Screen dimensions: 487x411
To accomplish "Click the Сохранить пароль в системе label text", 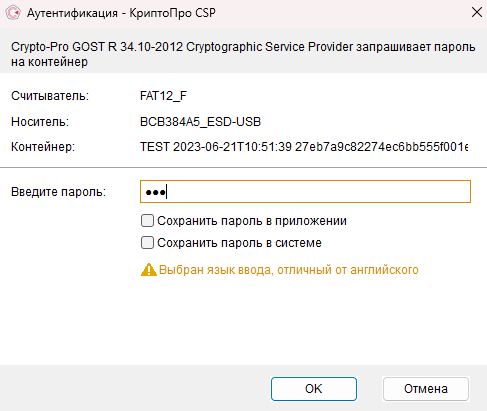I will [239, 243].
